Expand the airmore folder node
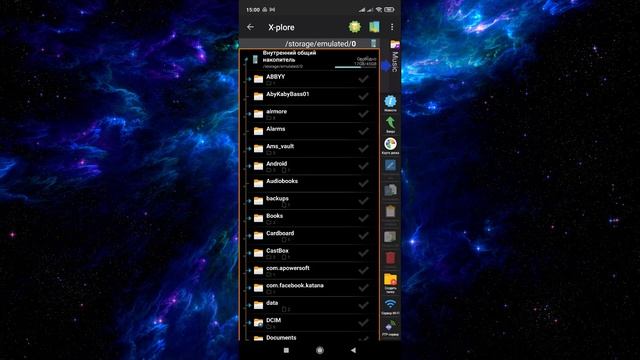The image size is (640, 360). (x=249, y=114)
